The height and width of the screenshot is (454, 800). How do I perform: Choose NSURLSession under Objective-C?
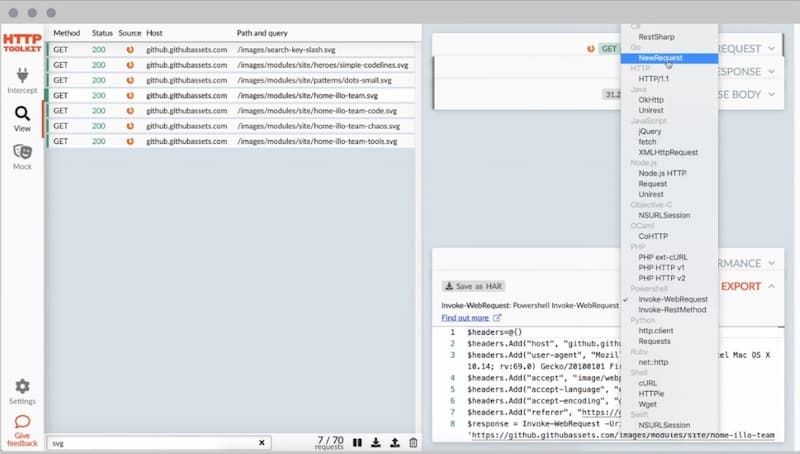pos(664,215)
